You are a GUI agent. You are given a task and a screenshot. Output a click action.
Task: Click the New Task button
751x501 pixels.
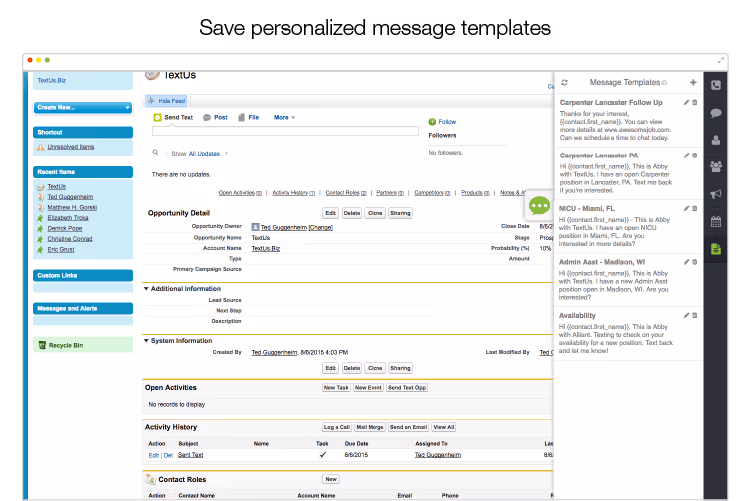(336, 387)
